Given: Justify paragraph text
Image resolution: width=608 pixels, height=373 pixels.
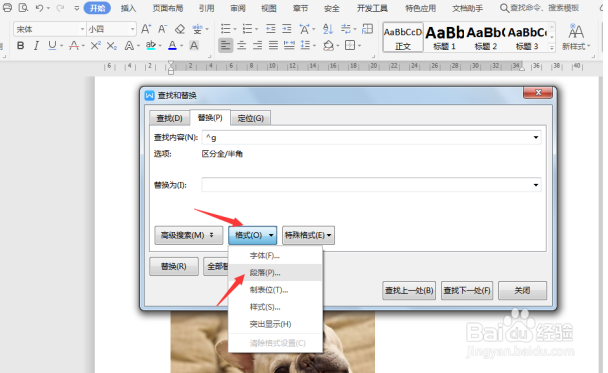Looking at the screenshot, I should 273,46.
